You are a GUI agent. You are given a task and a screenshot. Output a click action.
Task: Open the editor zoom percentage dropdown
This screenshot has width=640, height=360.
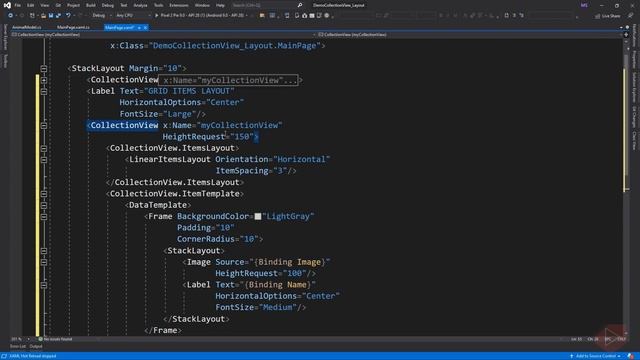tap(20, 339)
